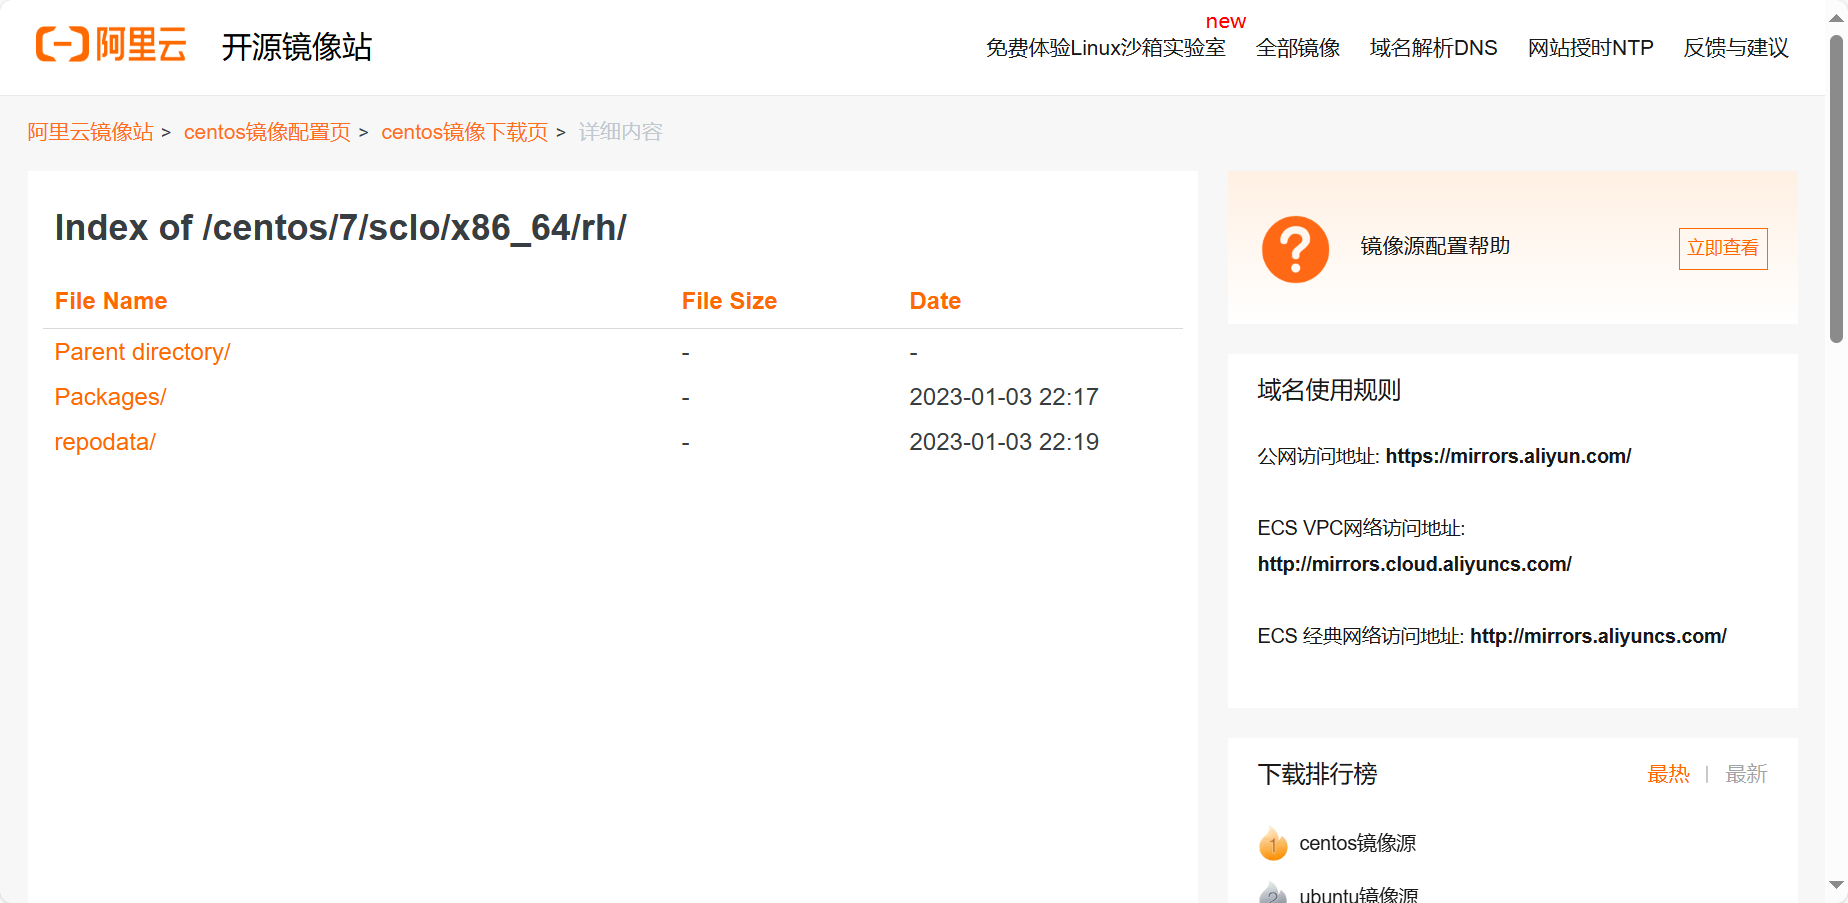Click the date 2023-01-03 22:17
1848x903 pixels.
click(x=1004, y=397)
